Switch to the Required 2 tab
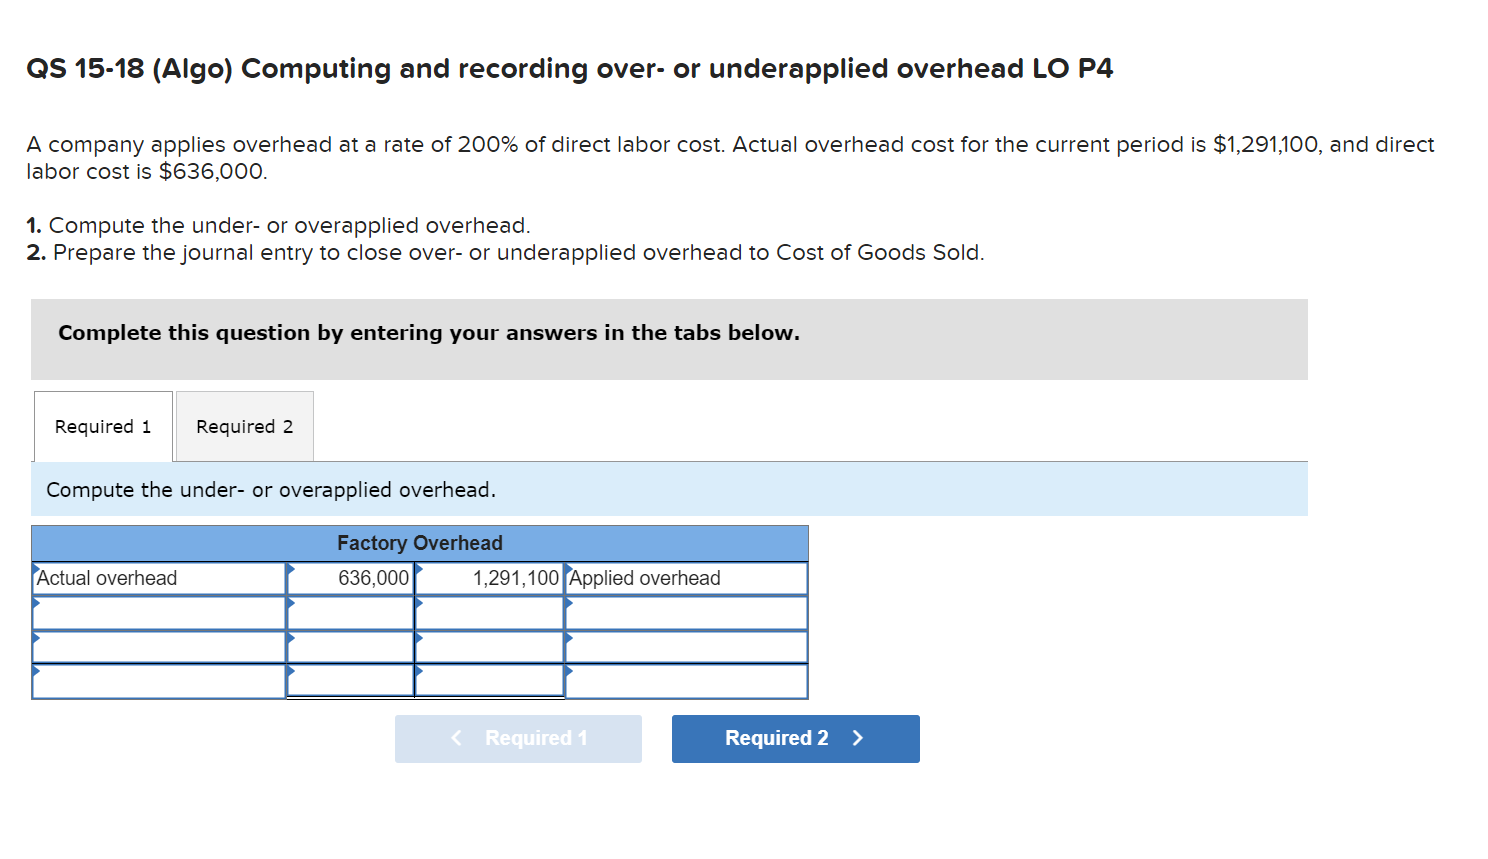 pyautogui.click(x=243, y=426)
